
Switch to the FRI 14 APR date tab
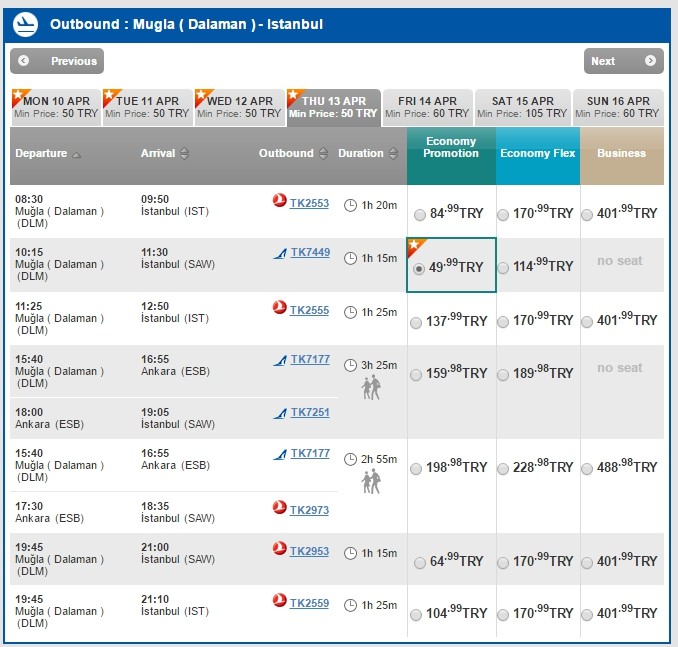427,107
